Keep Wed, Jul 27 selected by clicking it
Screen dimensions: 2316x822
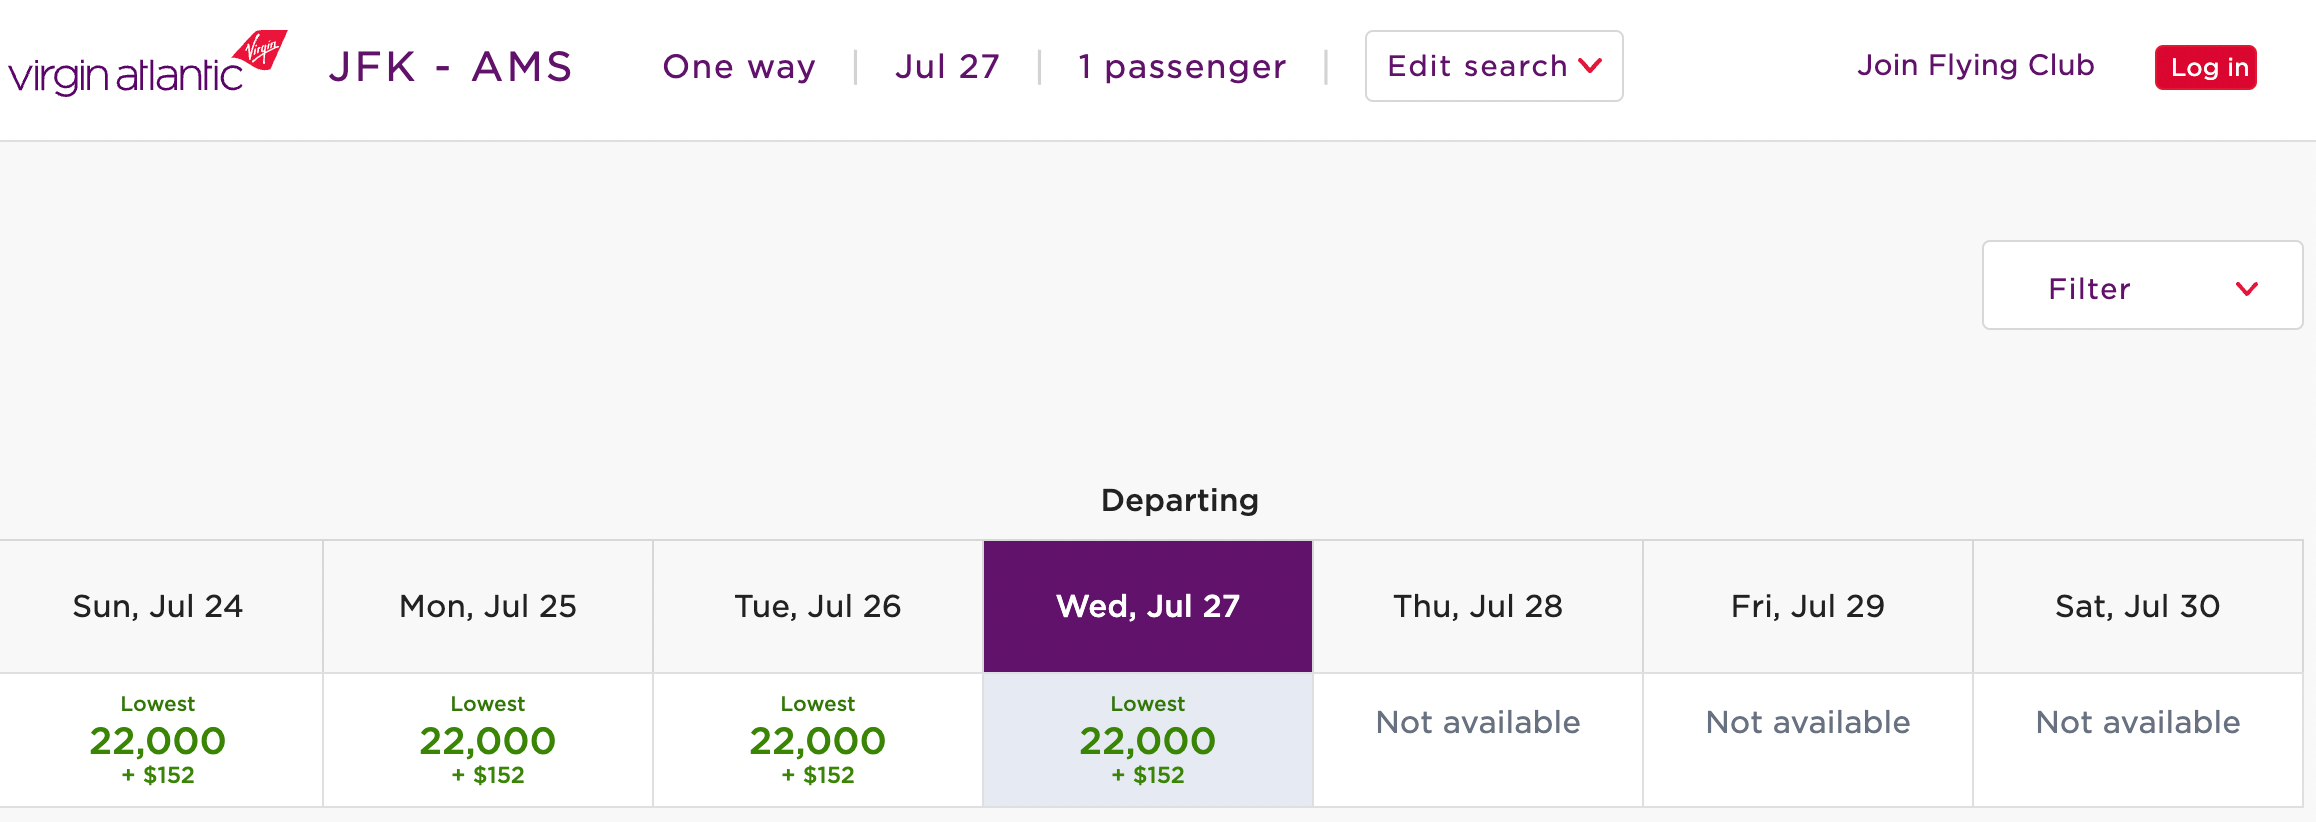coord(1148,606)
